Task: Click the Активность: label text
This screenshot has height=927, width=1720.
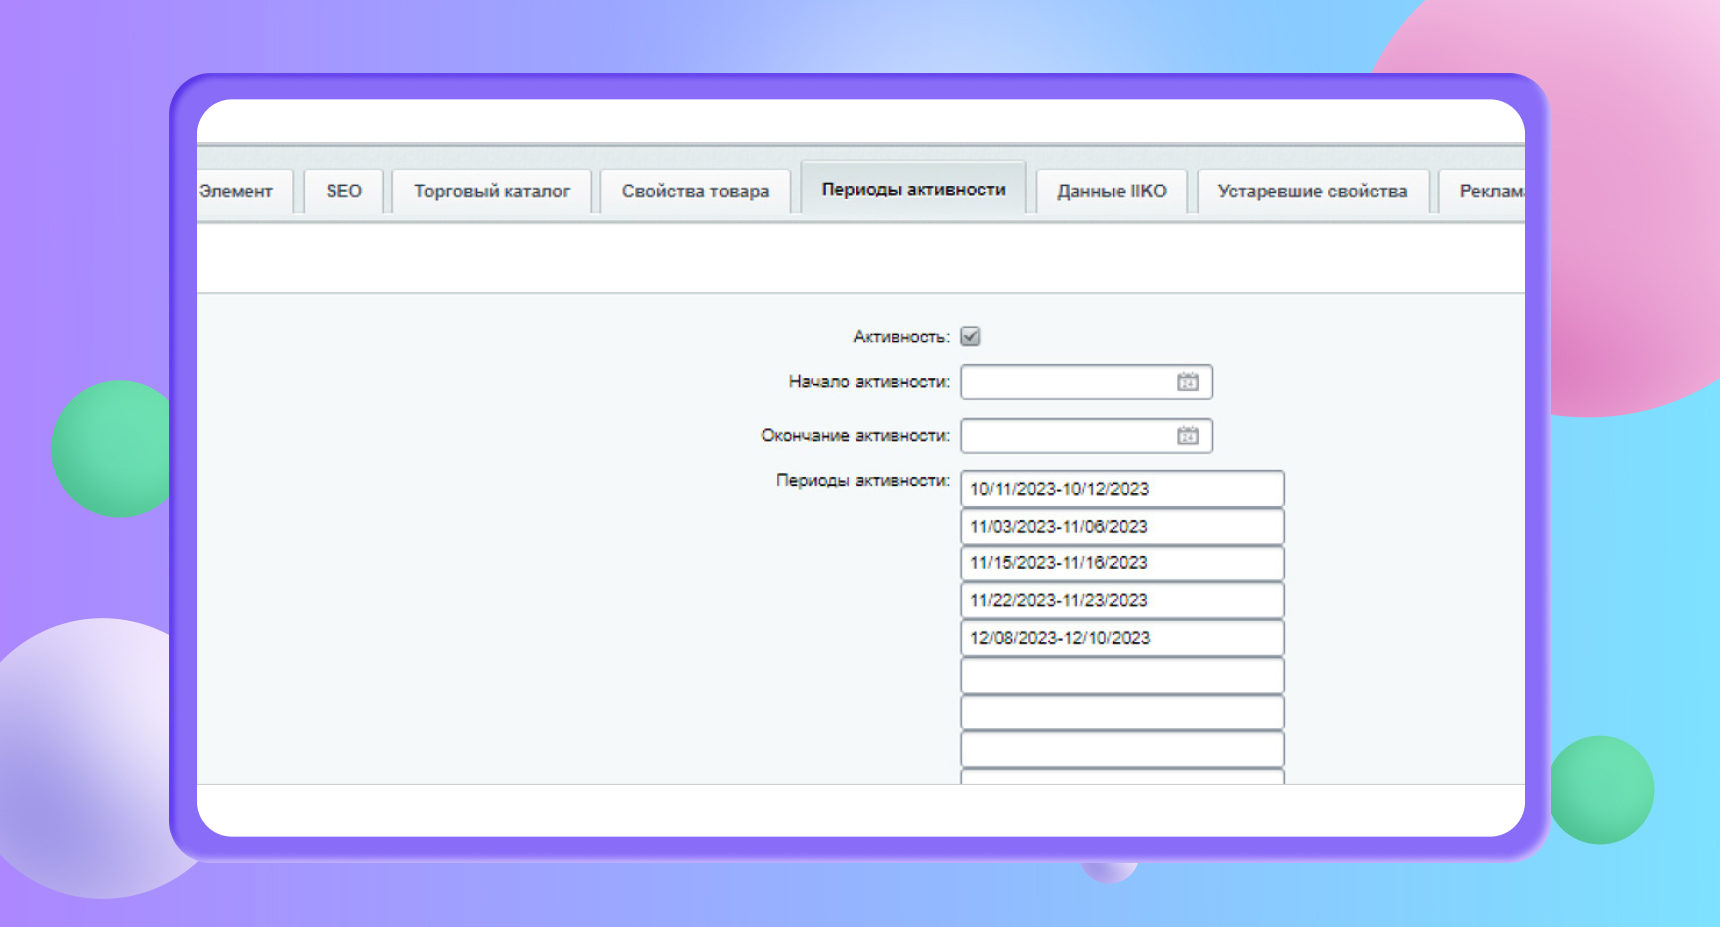Action: [901, 337]
